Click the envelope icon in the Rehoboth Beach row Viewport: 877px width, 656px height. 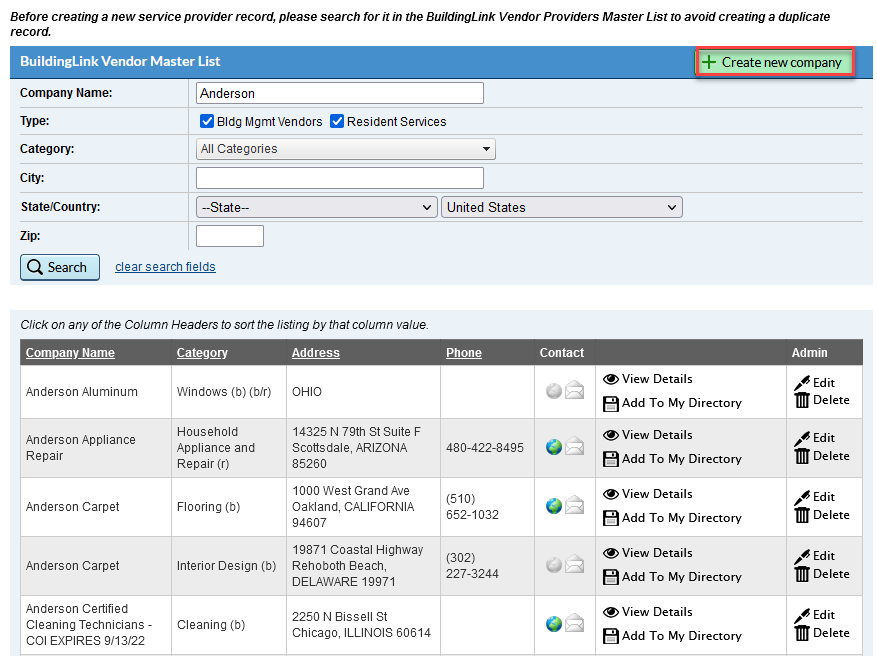tap(574, 564)
